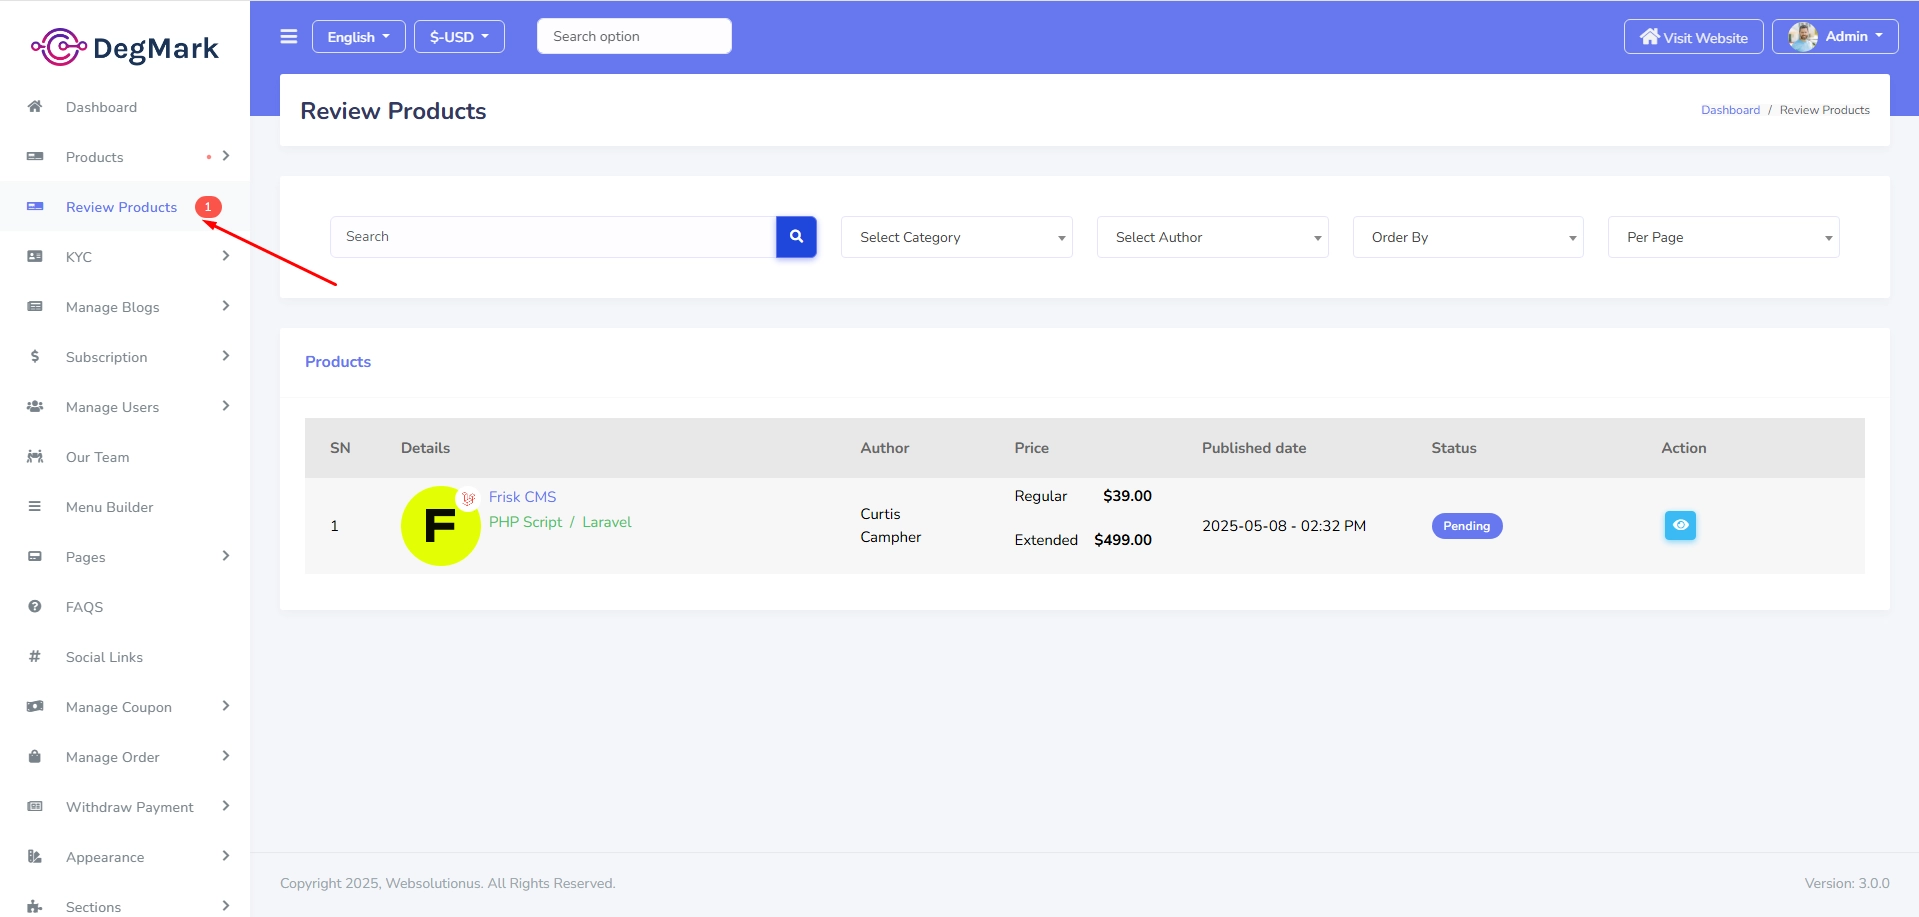Click the house icon in Visit Website
The height and width of the screenshot is (917, 1919).
(x=1649, y=36)
